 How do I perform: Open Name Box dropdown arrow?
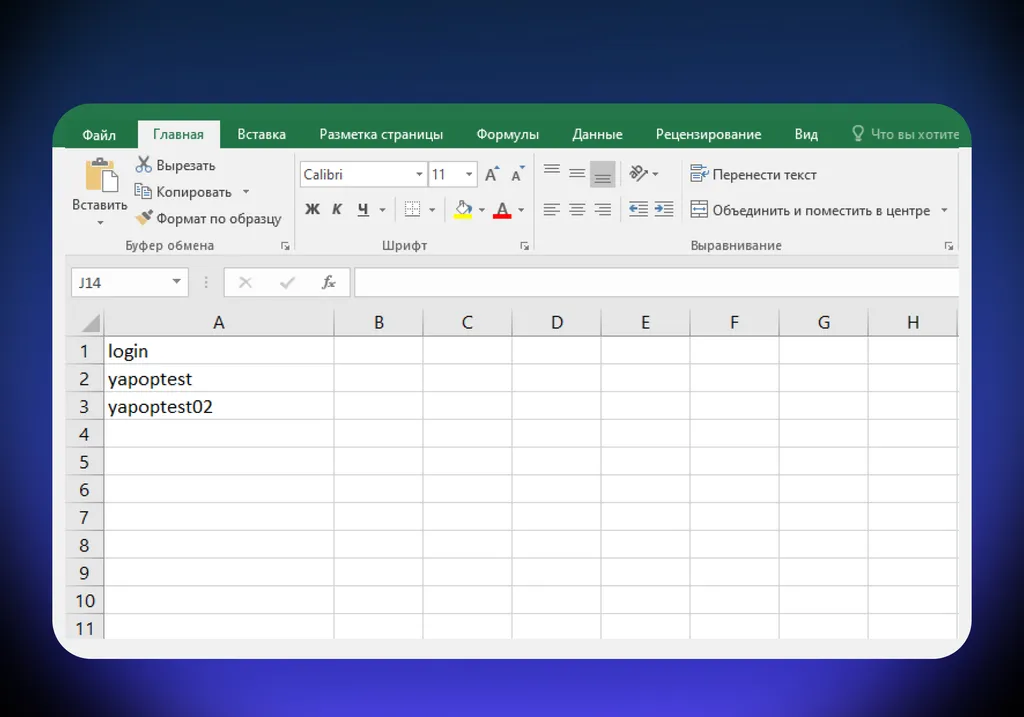pos(176,281)
